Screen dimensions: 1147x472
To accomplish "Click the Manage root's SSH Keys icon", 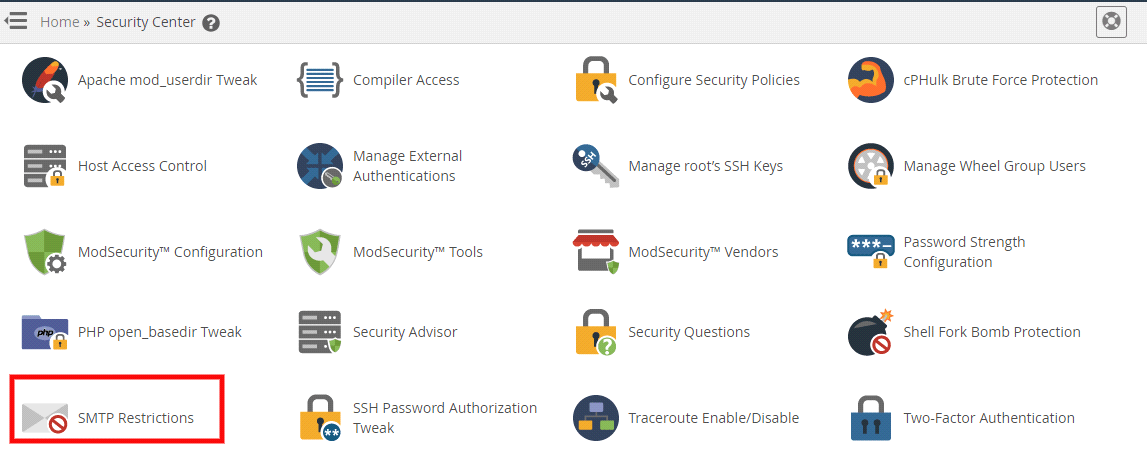I will (595, 166).
